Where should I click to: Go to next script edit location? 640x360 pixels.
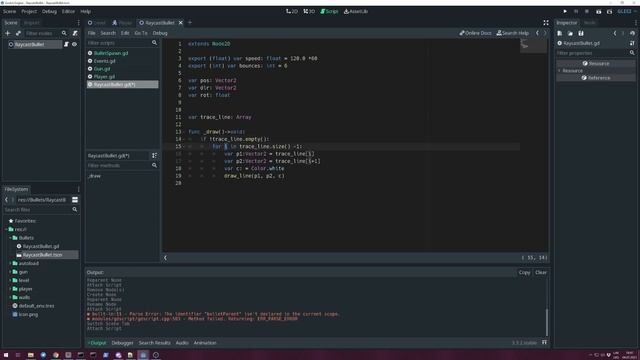click(x=545, y=33)
